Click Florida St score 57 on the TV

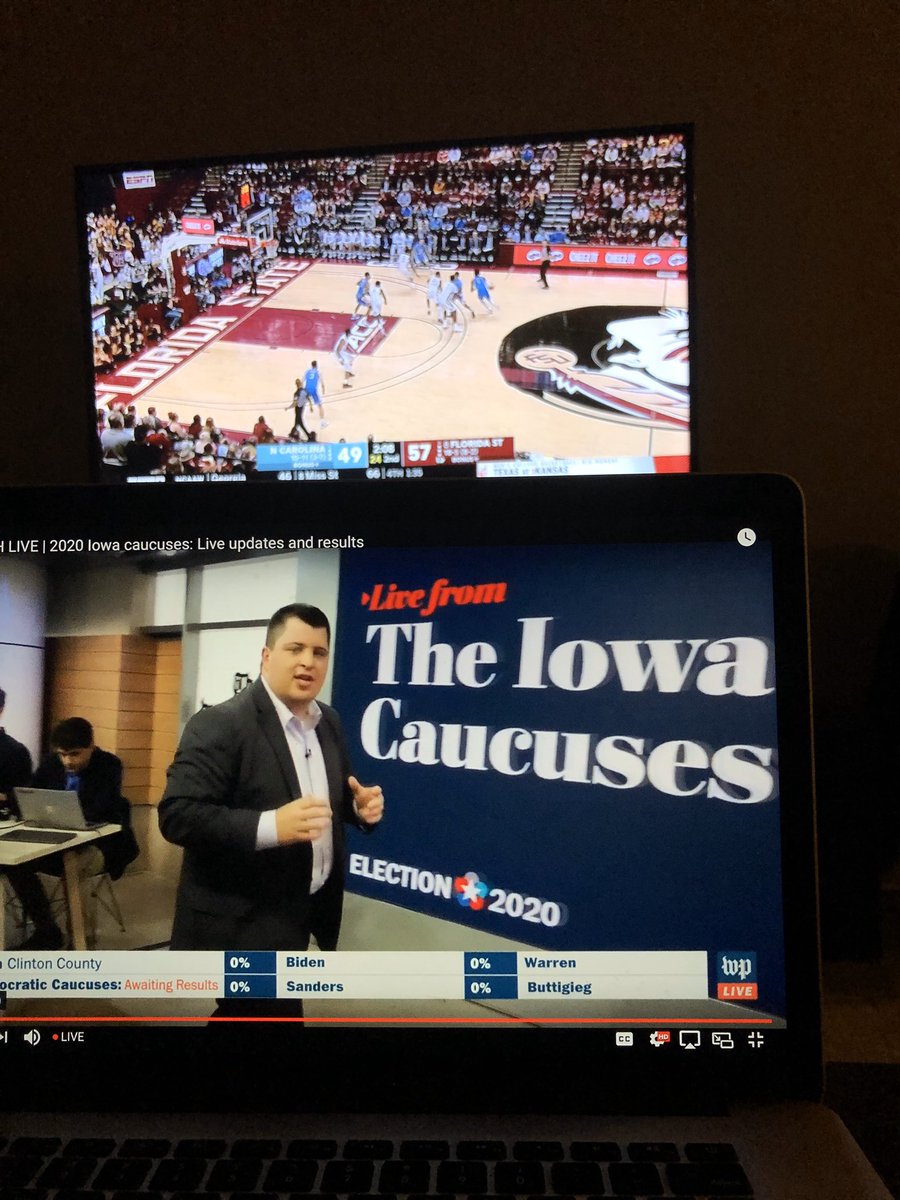420,452
